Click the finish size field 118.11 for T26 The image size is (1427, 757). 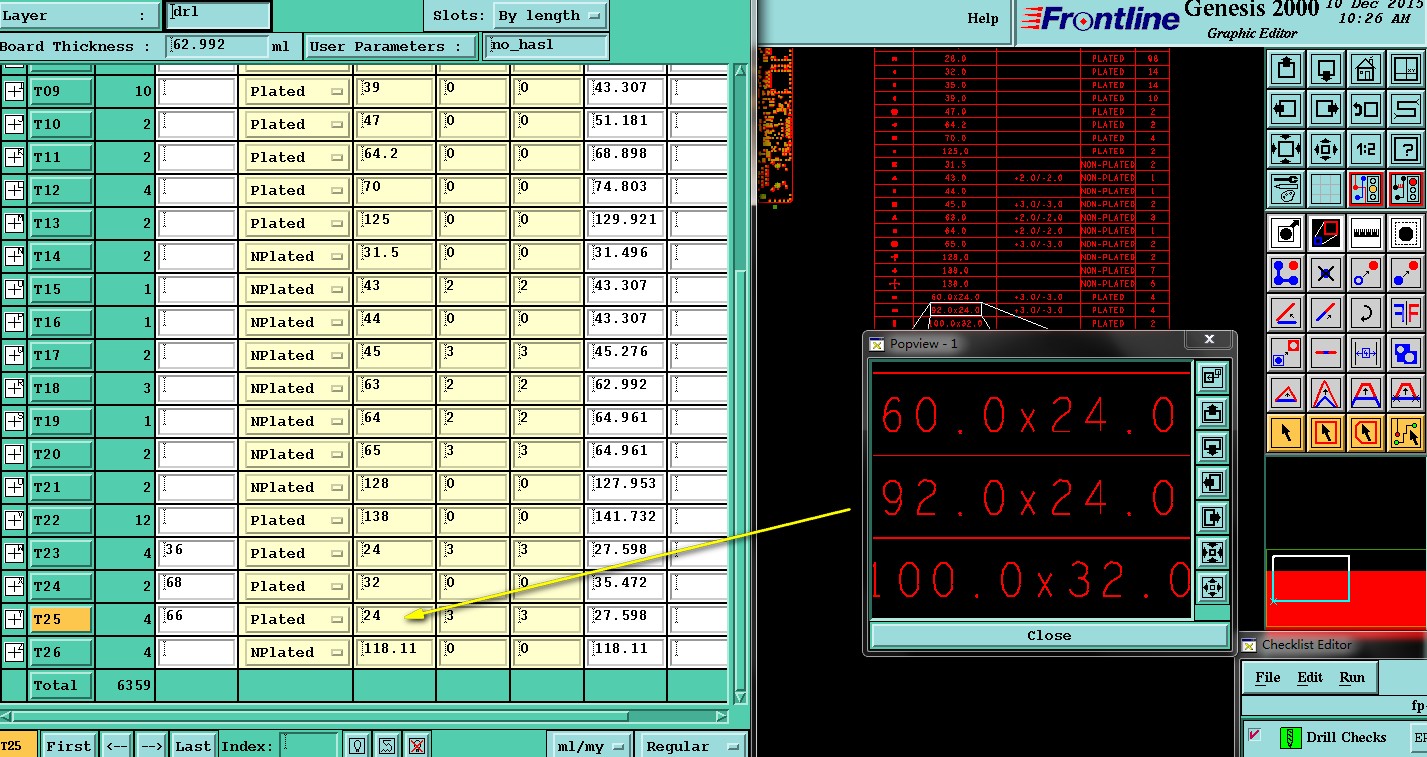pos(394,652)
